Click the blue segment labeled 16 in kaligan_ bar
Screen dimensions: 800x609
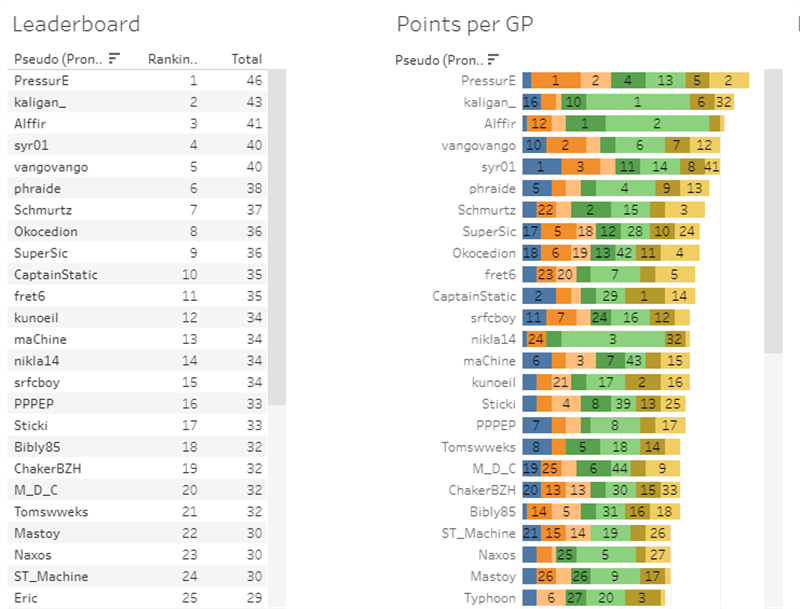click(531, 102)
